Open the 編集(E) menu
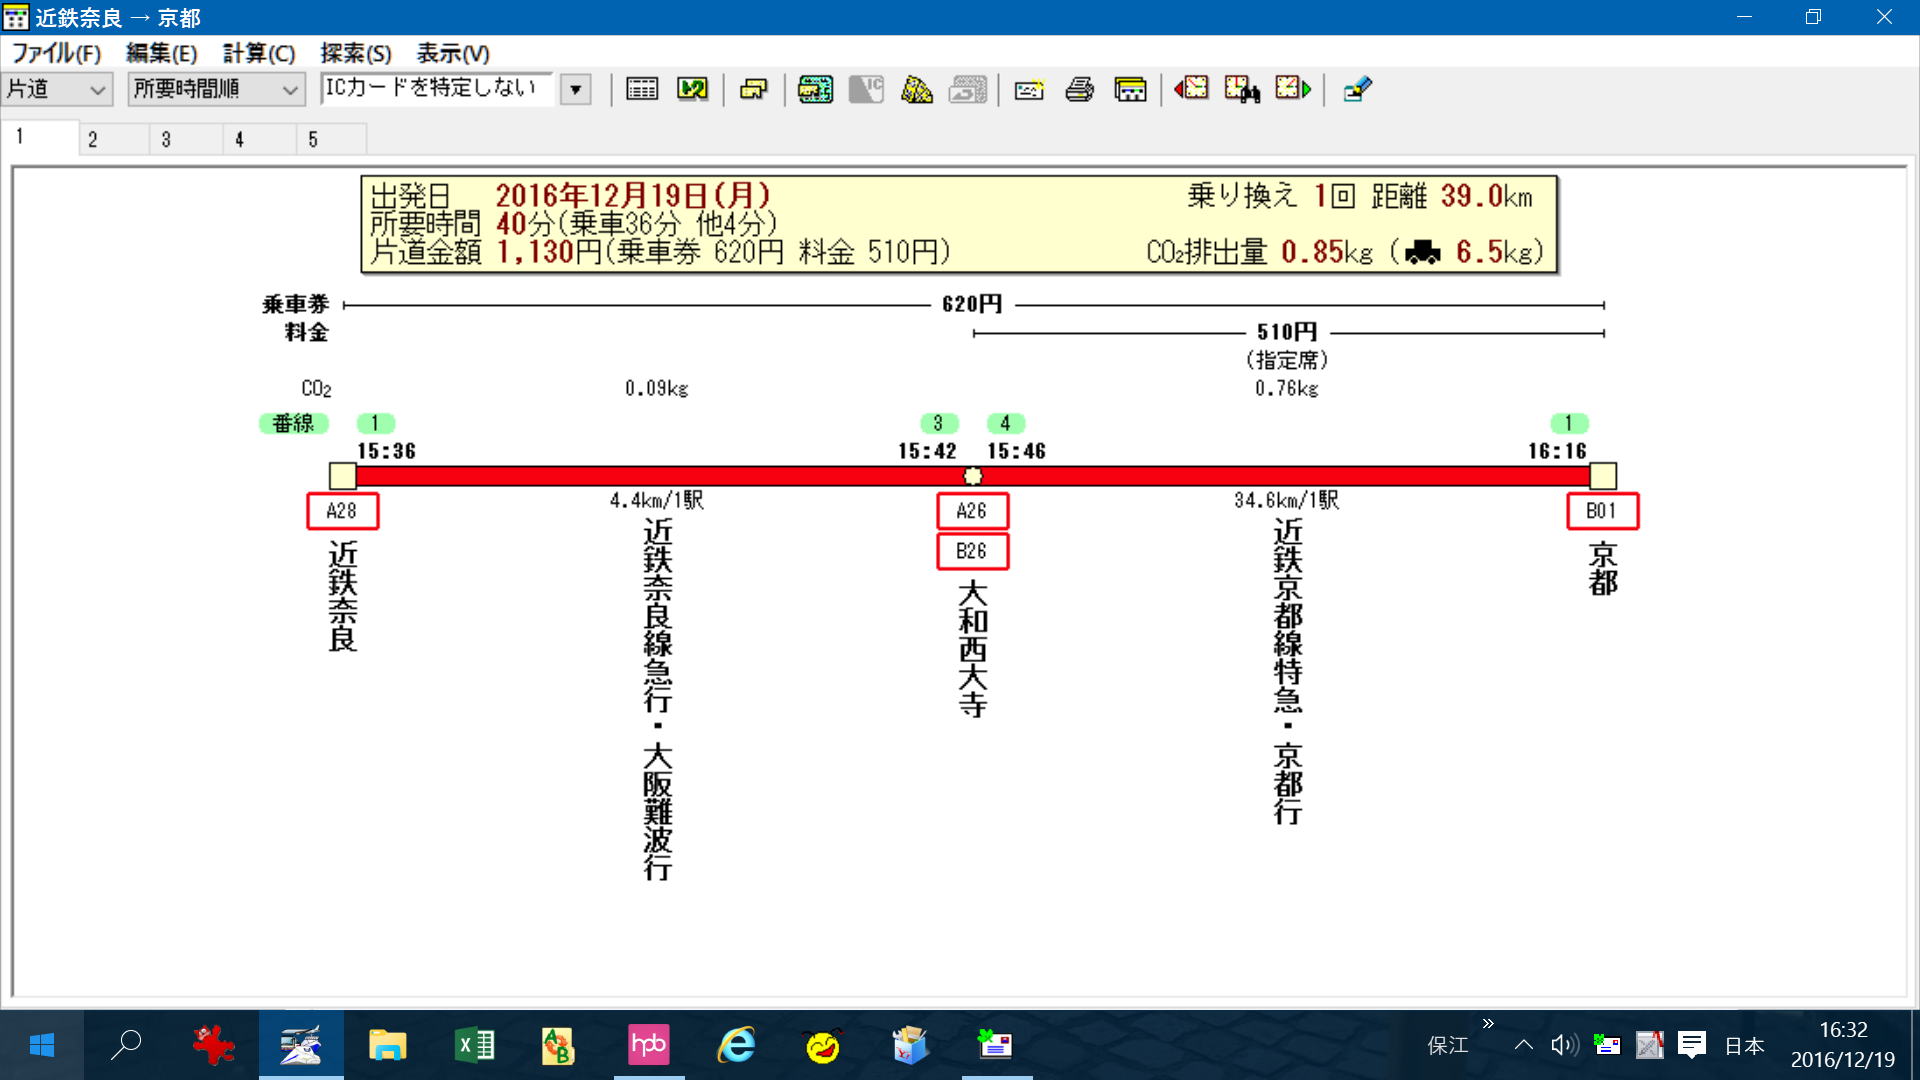The height and width of the screenshot is (1080, 1920). (161, 53)
